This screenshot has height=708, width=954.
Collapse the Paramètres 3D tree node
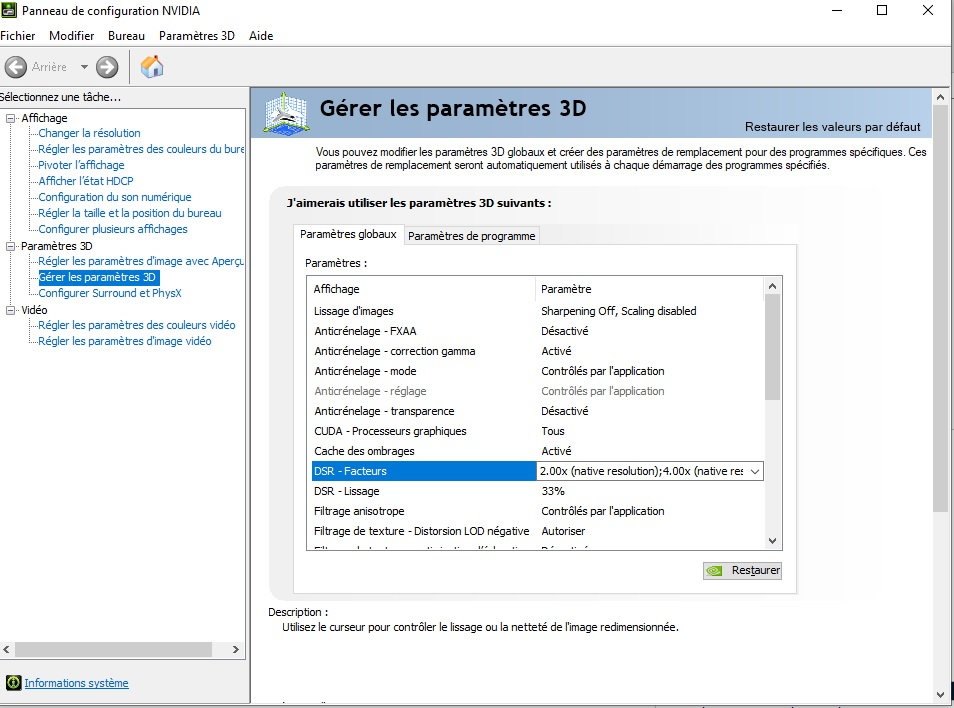tap(10, 246)
